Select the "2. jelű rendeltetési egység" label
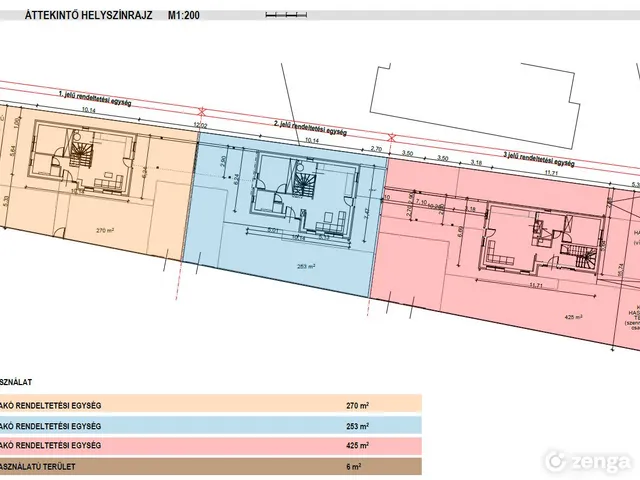The width and height of the screenshot is (640, 480). tap(310, 128)
